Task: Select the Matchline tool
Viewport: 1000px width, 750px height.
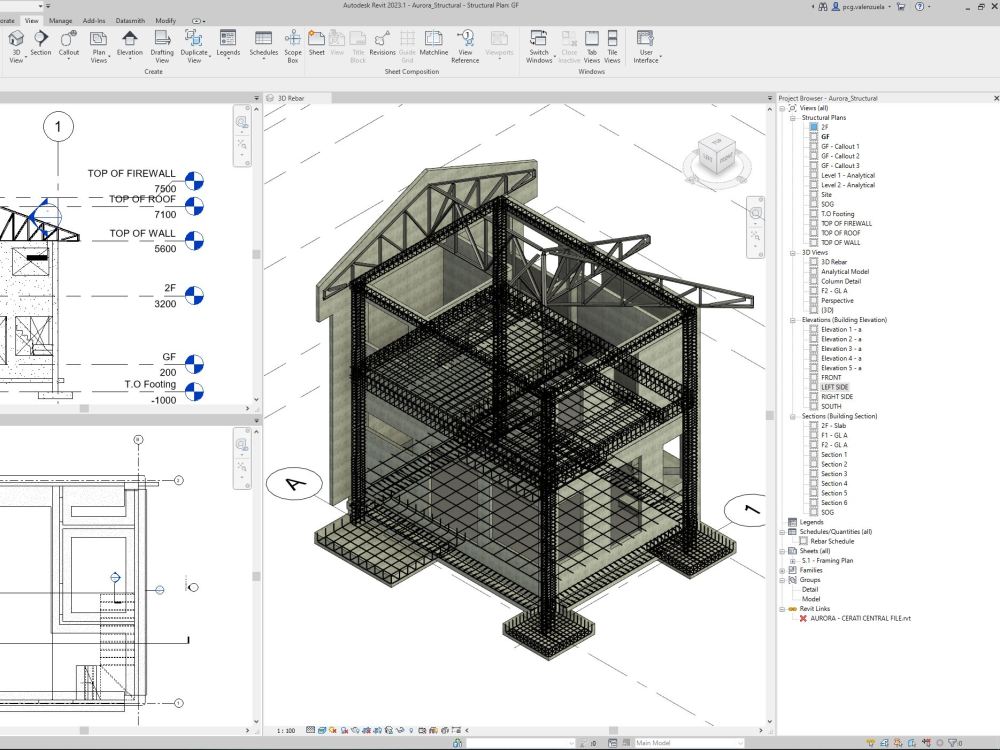Action: coord(434,43)
